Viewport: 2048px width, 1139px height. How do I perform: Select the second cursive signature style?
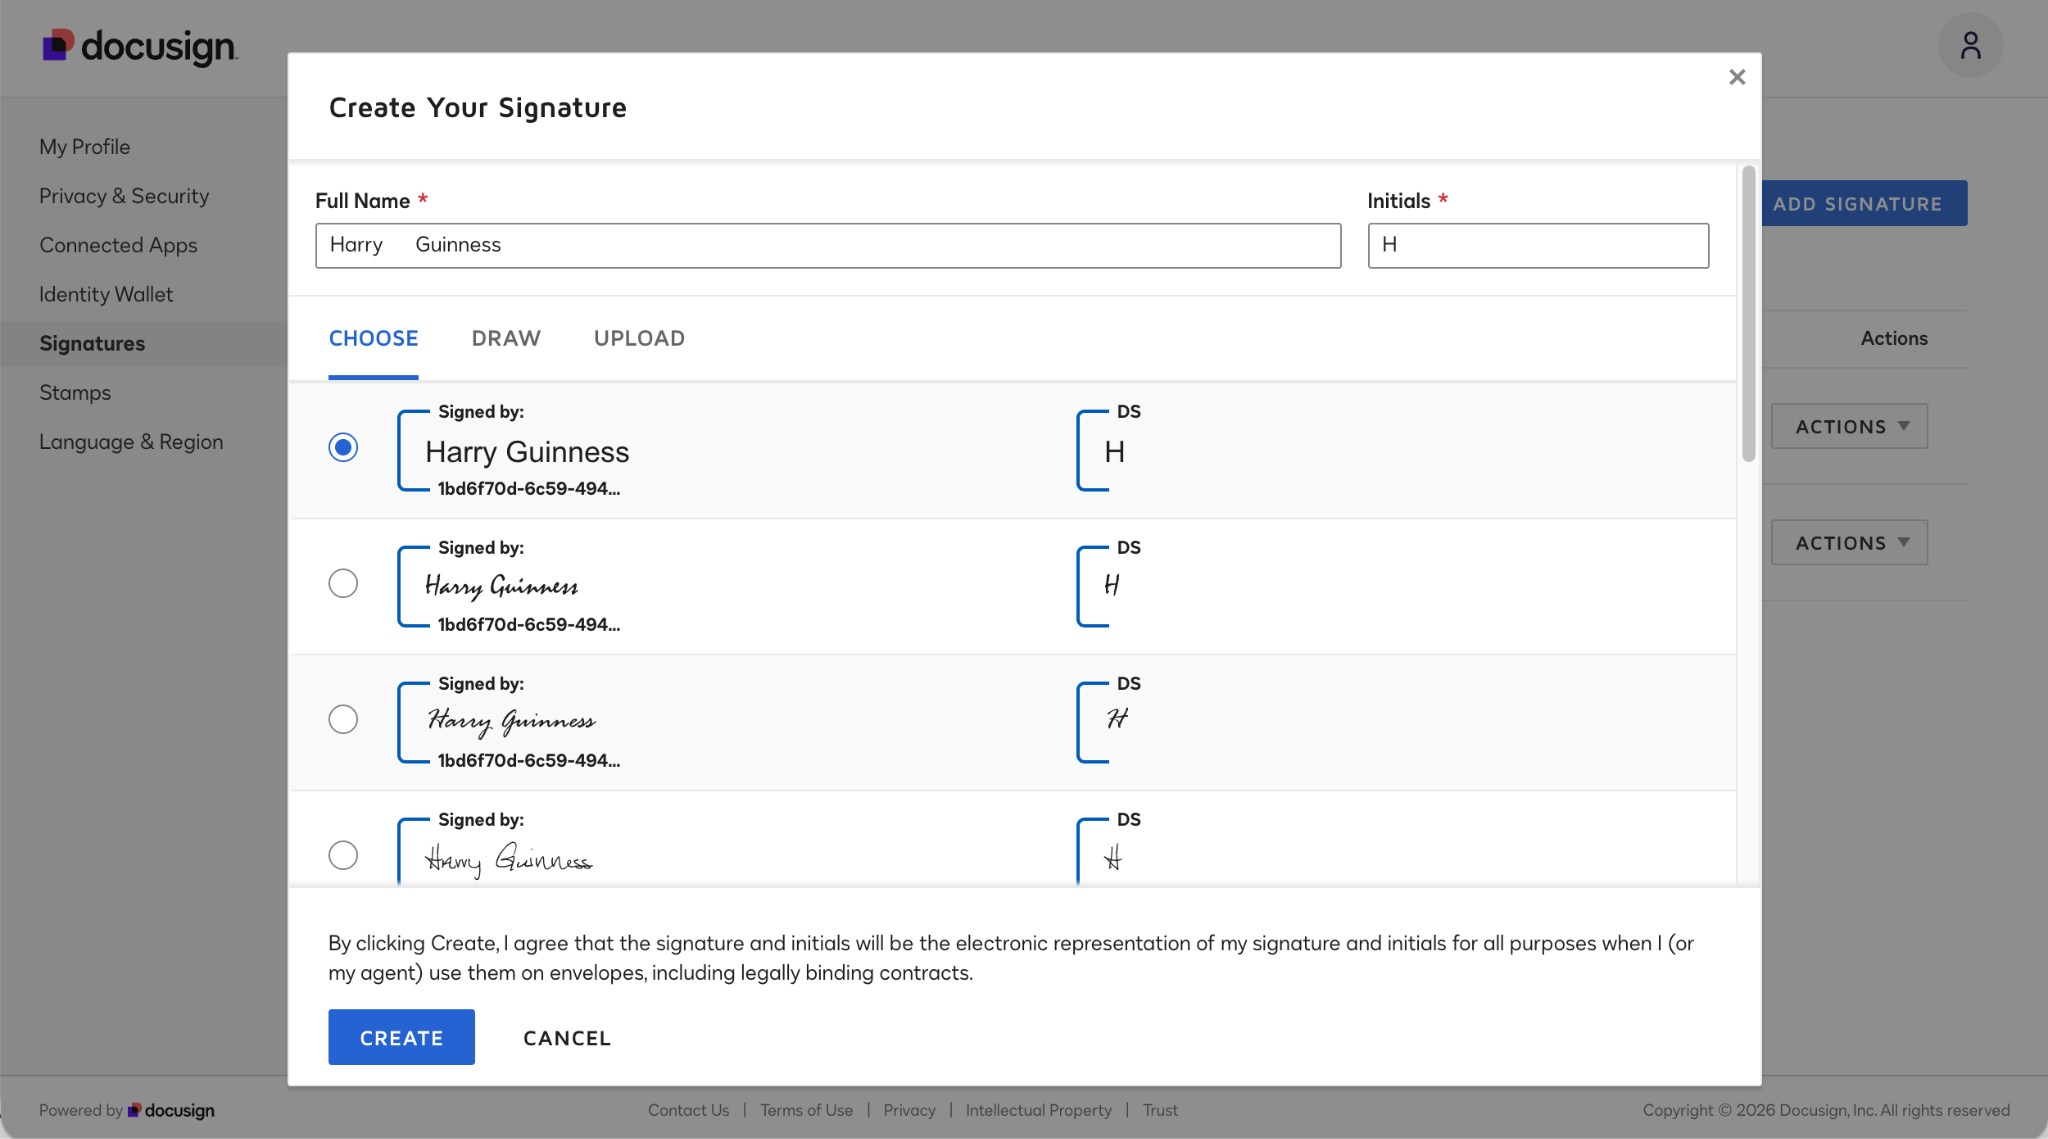343,583
